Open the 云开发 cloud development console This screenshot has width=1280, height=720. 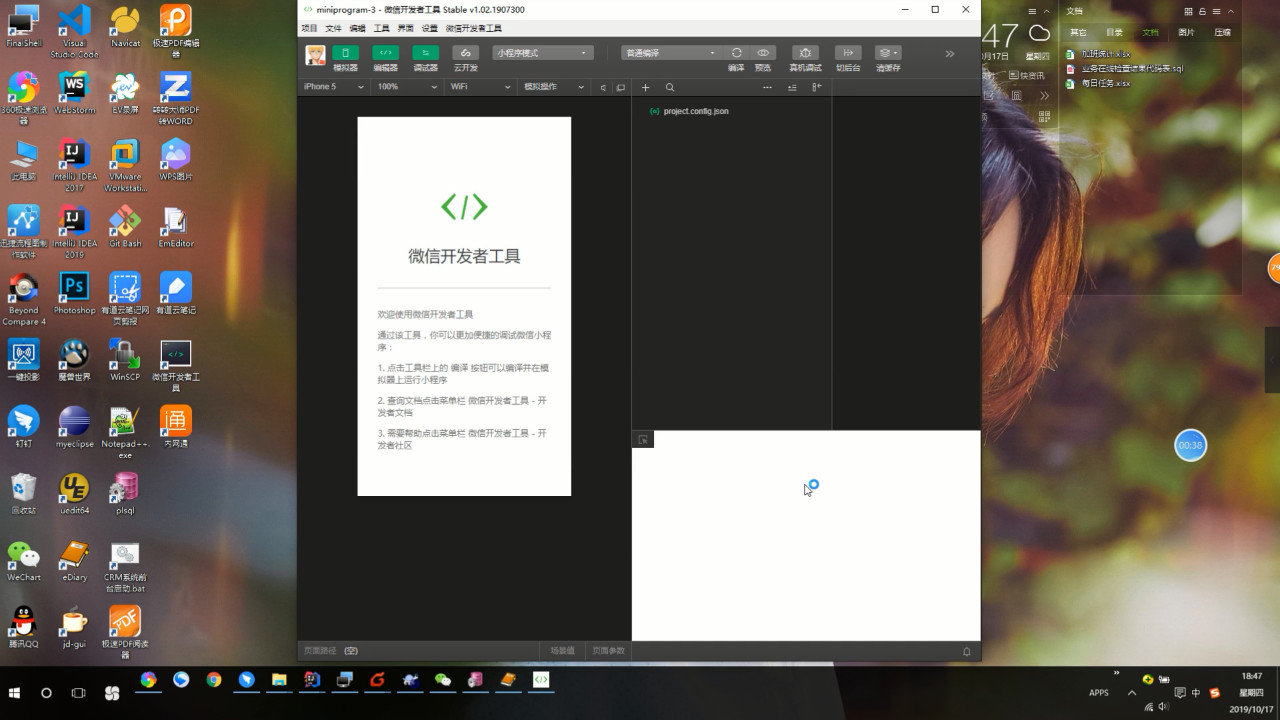pos(465,53)
